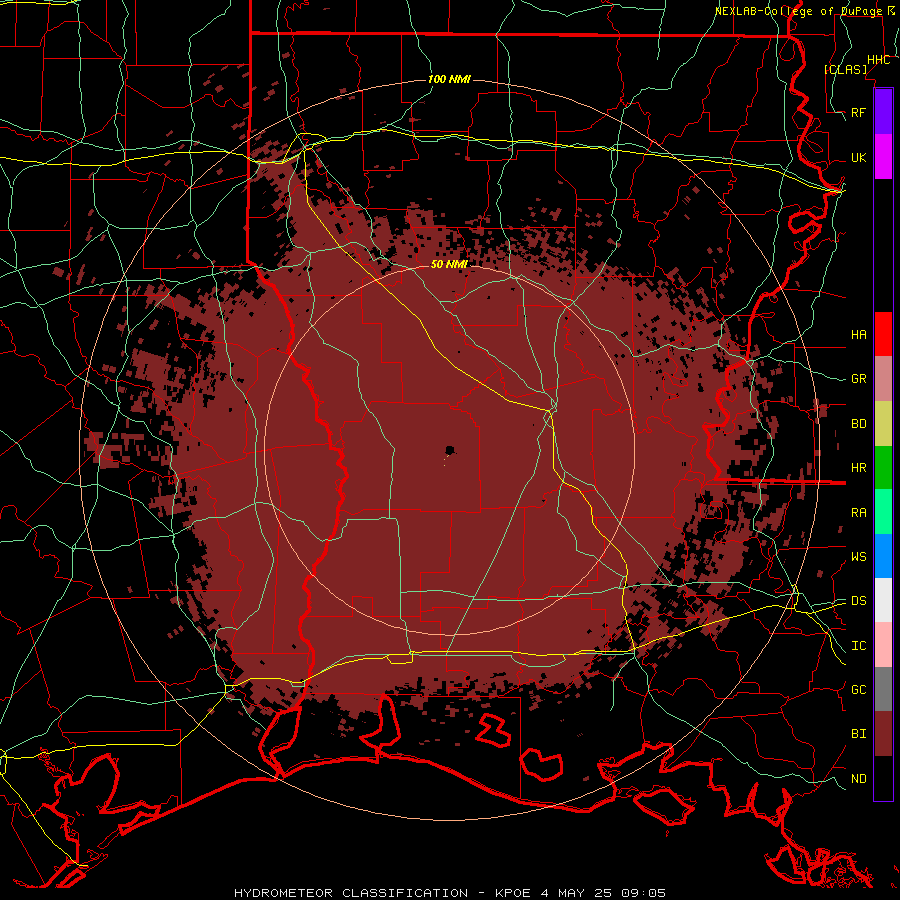Image resolution: width=900 pixels, height=900 pixels.
Task: Click the BD yellow legend swatch
Action: click(x=883, y=423)
